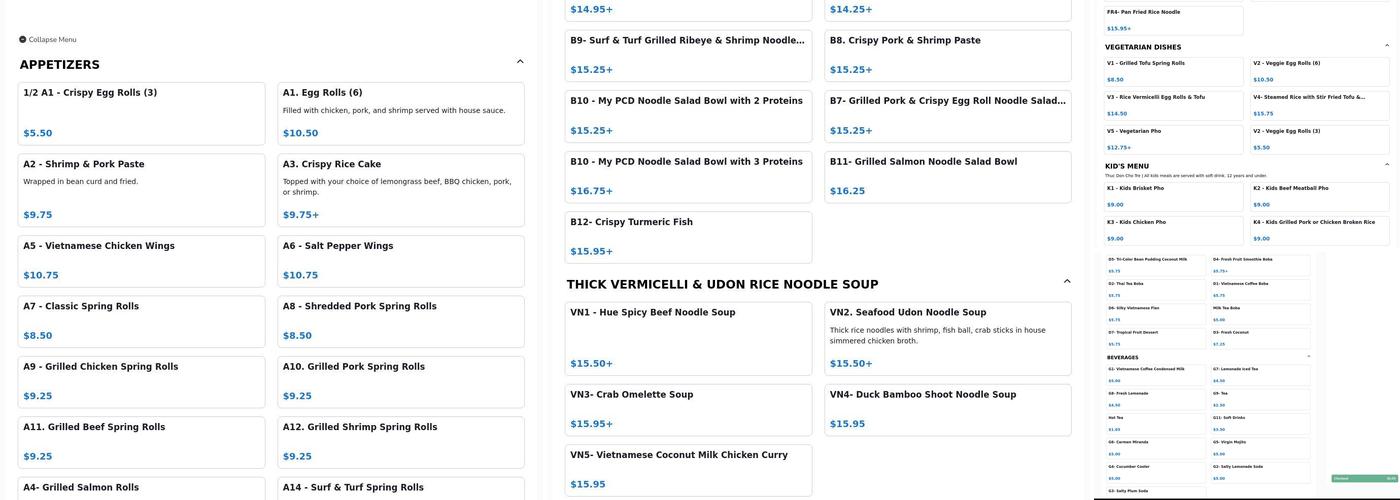Select D3 Fresh Coconut
This screenshot has width=1400, height=500.
pyautogui.click(x=1260, y=338)
